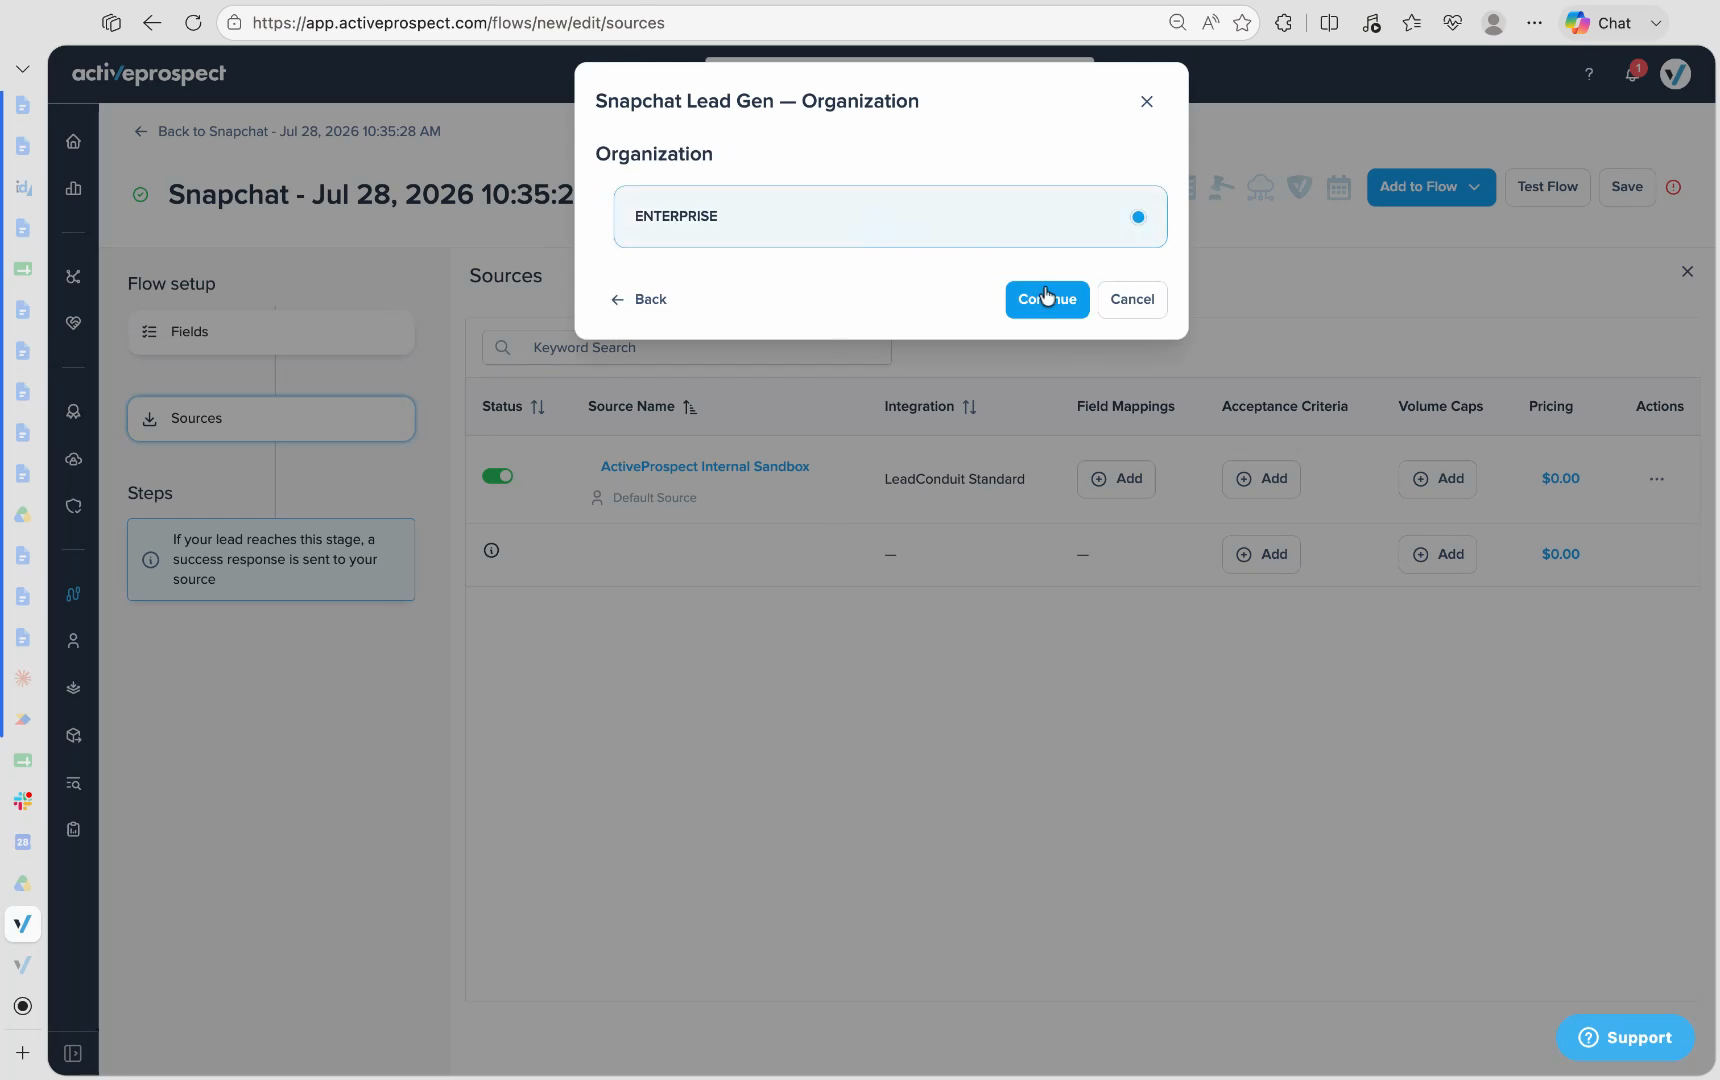Click the cloud network icon in the flow toolbar

tap(1260, 187)
